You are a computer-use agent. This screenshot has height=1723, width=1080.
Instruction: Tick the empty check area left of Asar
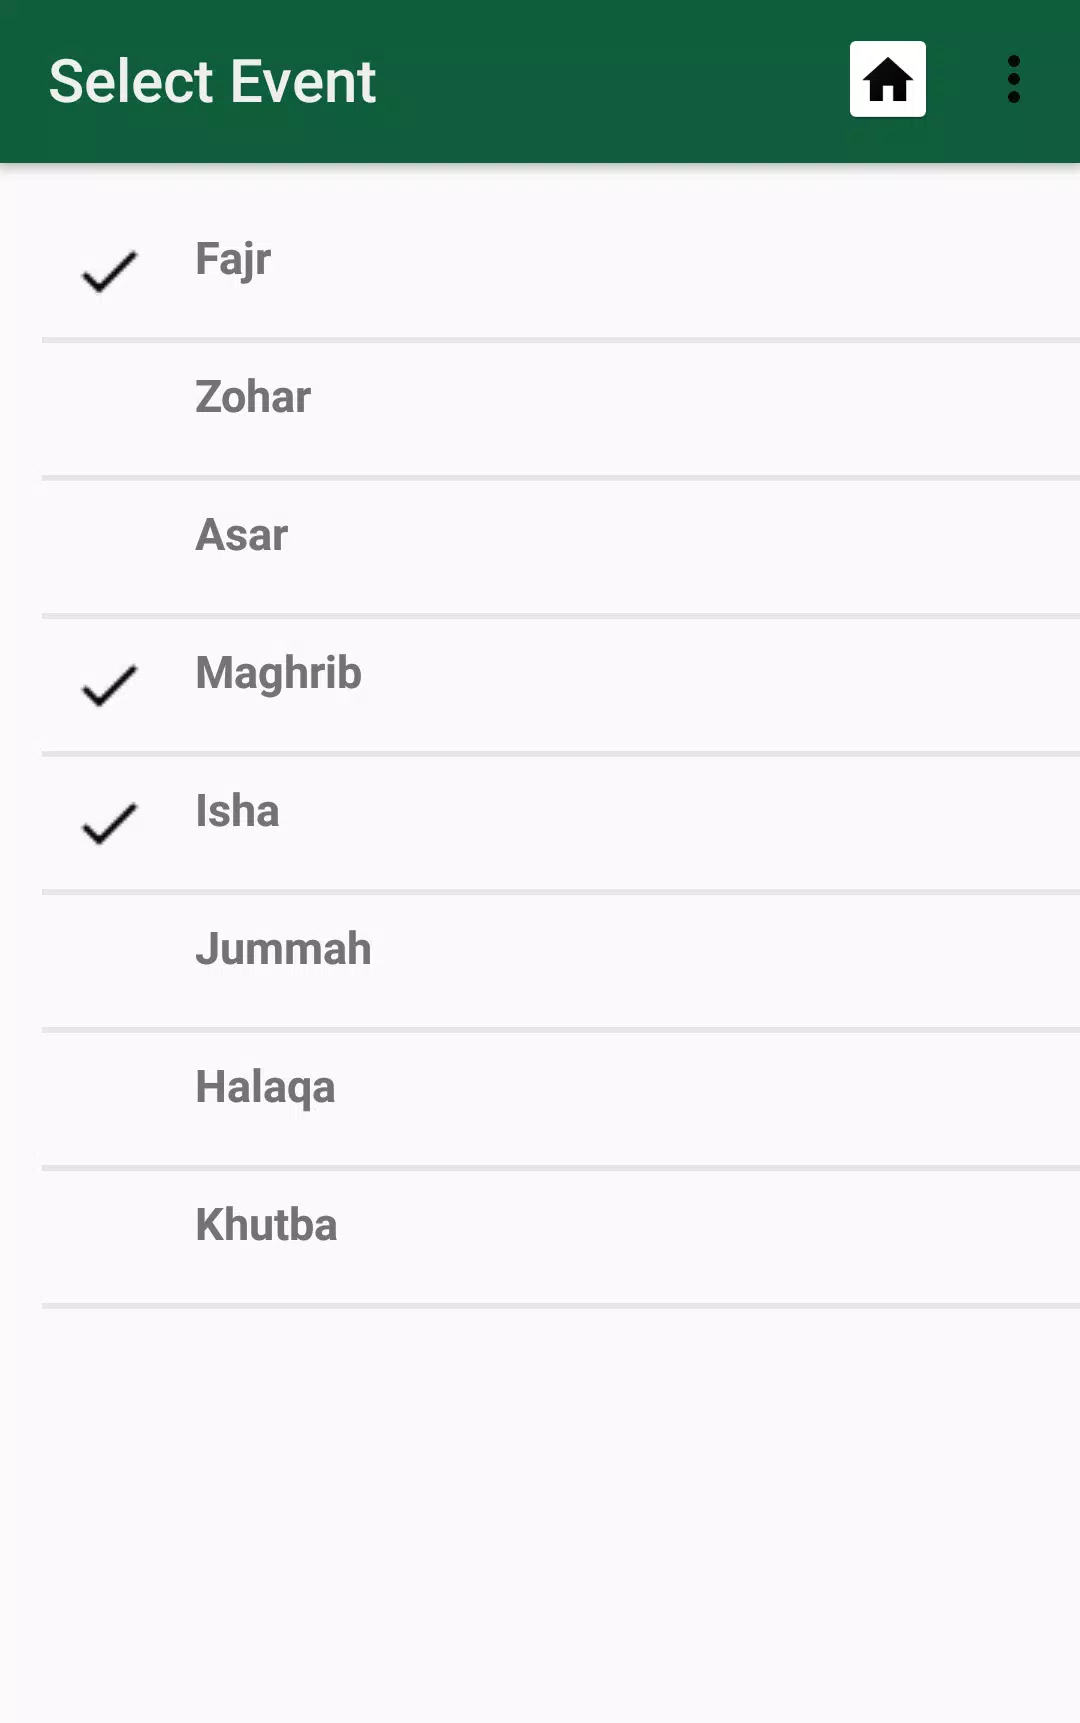[x=109, y=547]
